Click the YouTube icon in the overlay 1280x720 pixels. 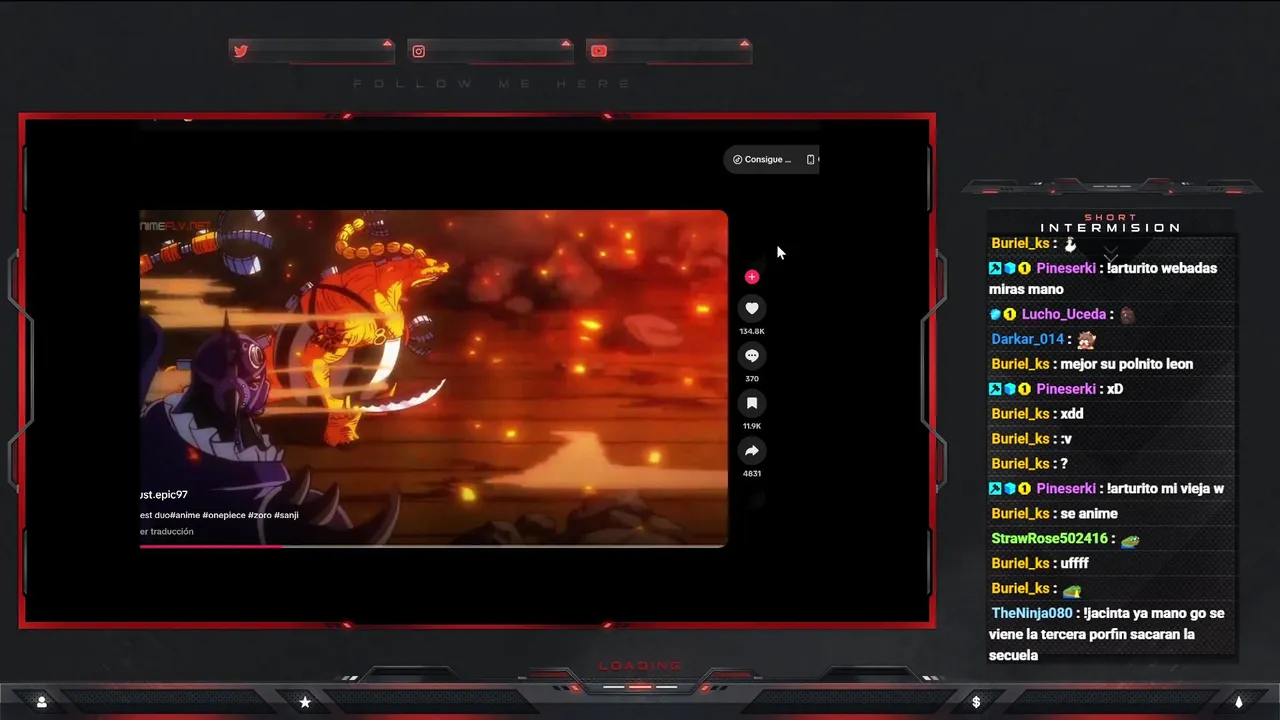pos(599,51)
